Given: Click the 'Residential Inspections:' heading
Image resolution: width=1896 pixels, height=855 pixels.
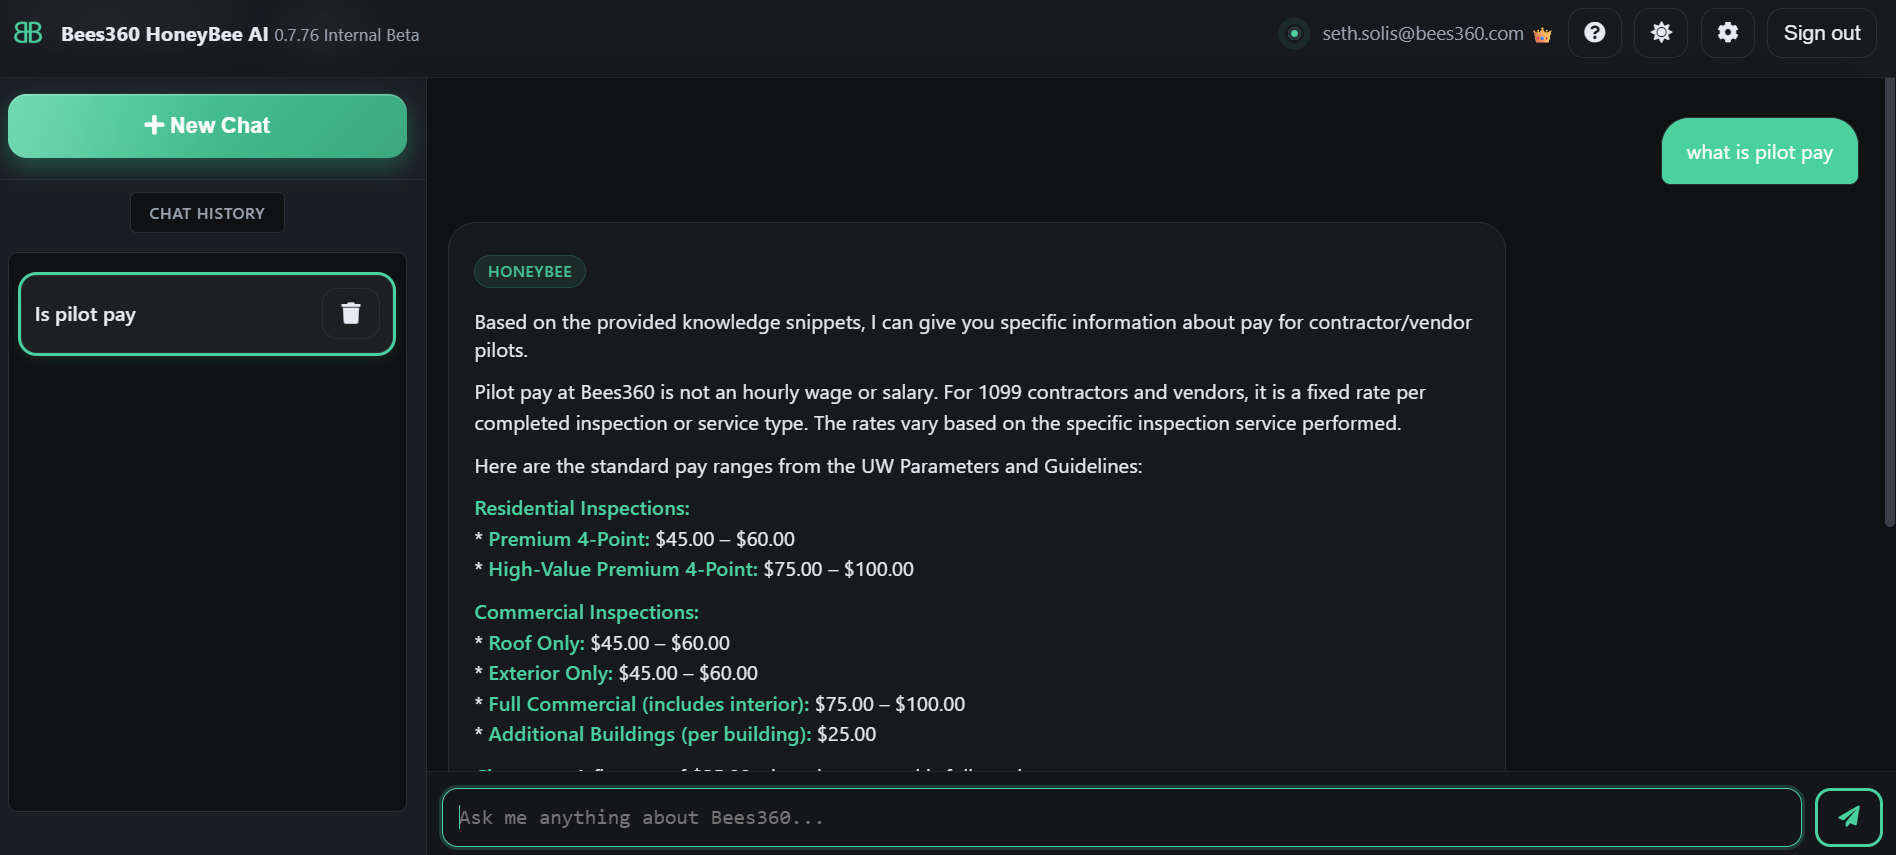Looking at the screenshot, I should click(x=582, y=508).
